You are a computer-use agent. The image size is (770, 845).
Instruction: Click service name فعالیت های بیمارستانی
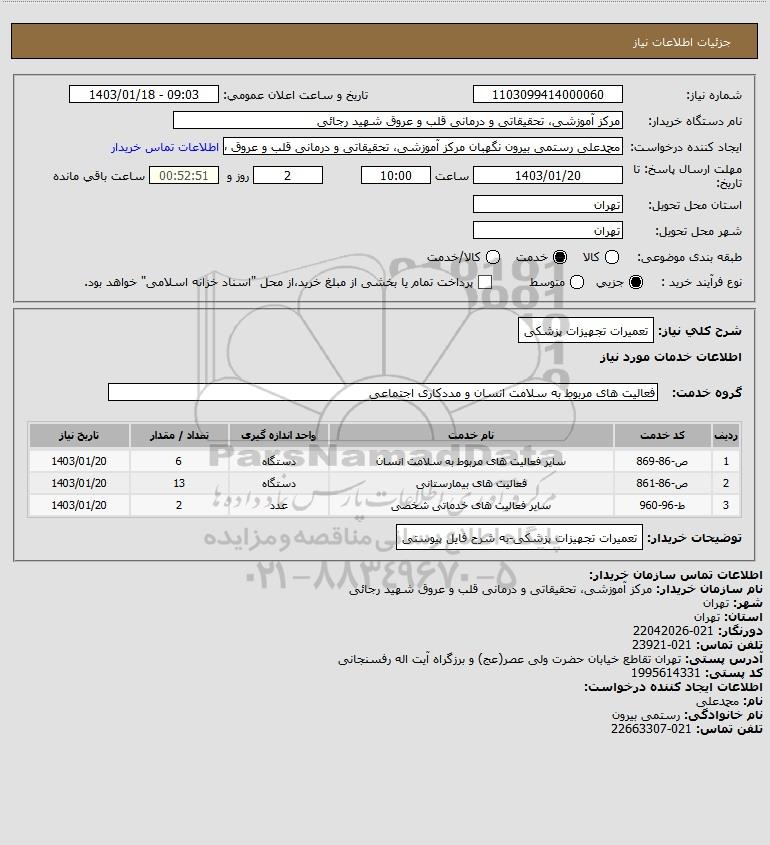tap(471, 483)
